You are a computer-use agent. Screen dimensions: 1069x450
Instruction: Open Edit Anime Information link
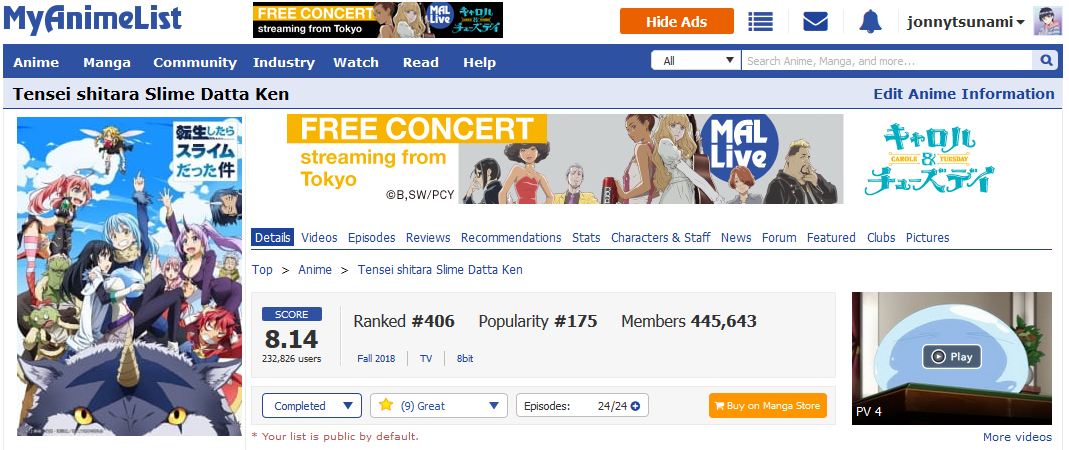click(x=964, y=94)
